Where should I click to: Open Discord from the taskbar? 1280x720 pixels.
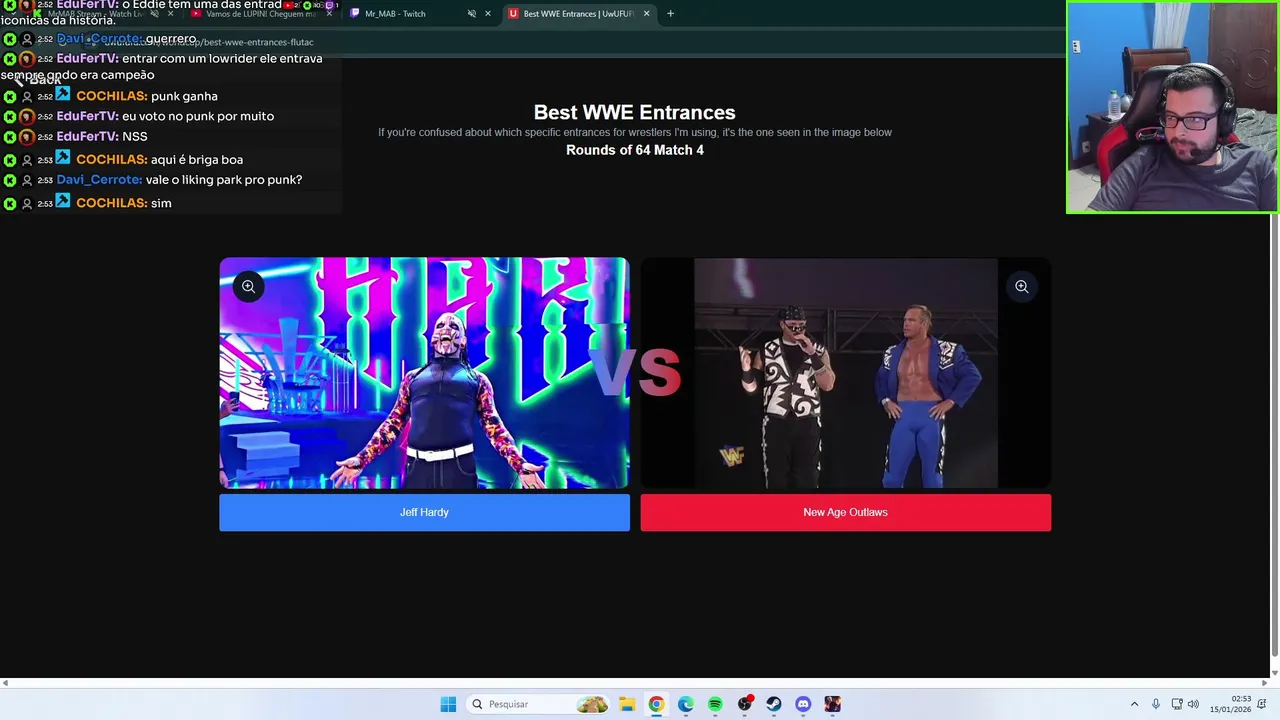[x=803, y=704]
